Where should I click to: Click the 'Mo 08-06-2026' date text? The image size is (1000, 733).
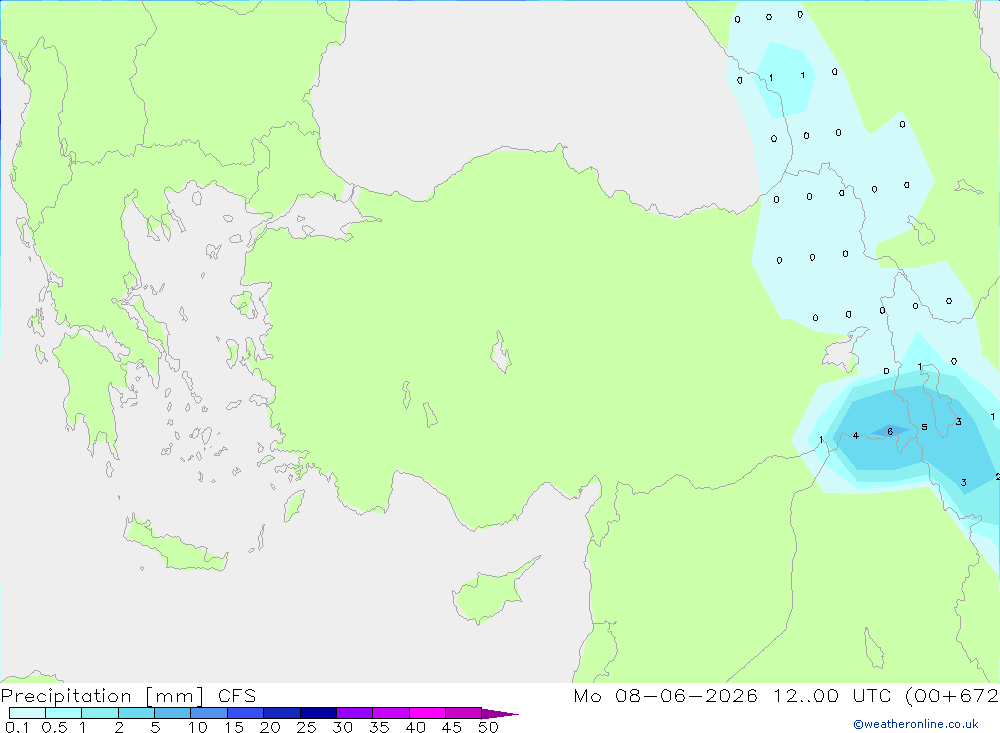[x=665, y=696]
